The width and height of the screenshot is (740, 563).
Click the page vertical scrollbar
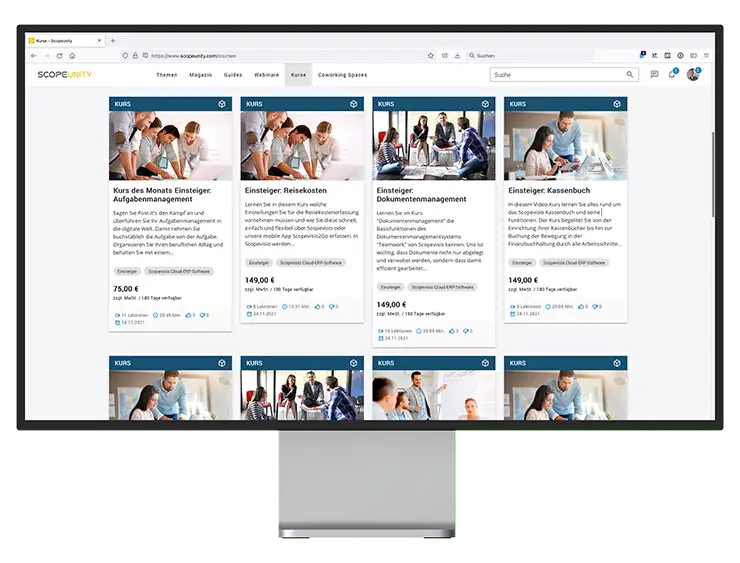point(713,175)
